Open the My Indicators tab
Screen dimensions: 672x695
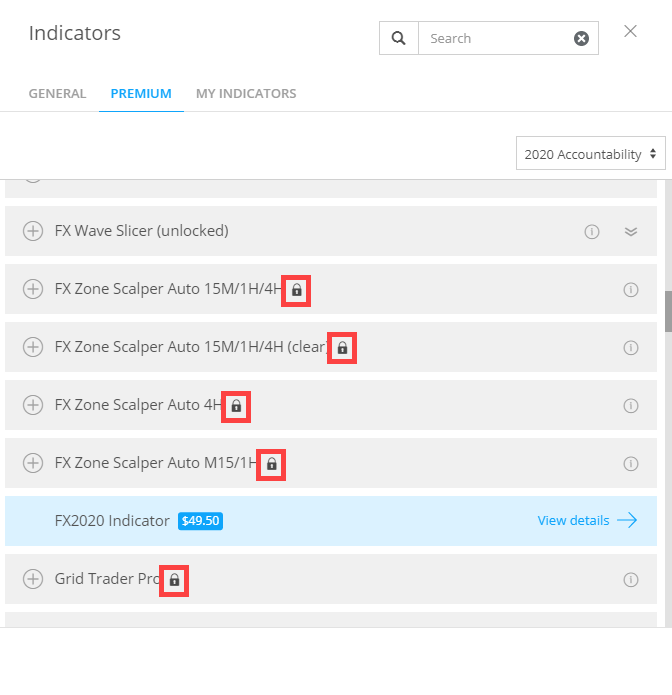[x=246, y=94]
